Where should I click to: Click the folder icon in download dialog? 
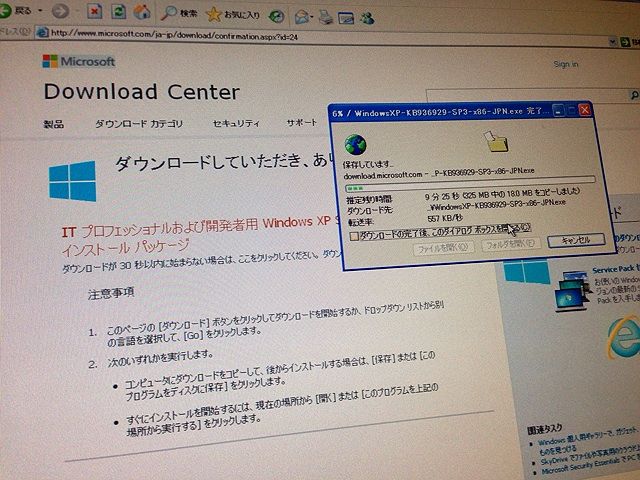496,141
